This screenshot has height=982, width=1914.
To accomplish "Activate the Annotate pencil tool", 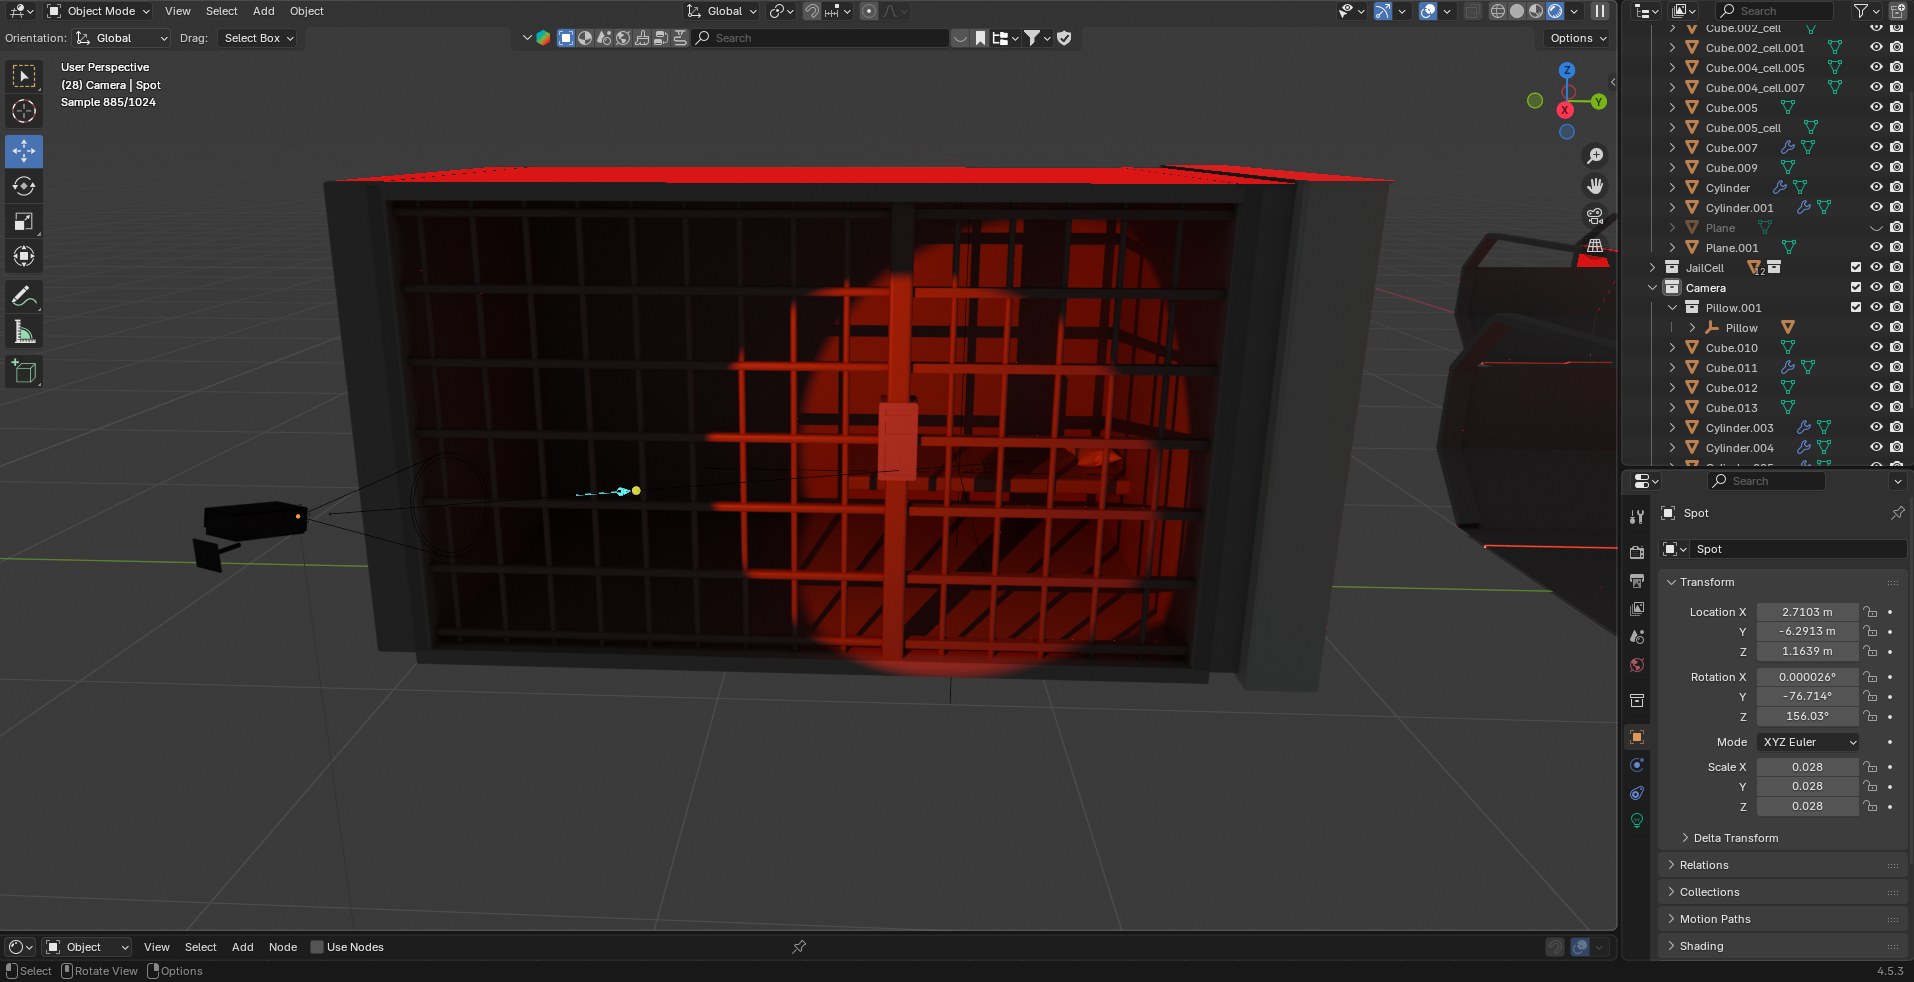I will (x=24, y=296).
